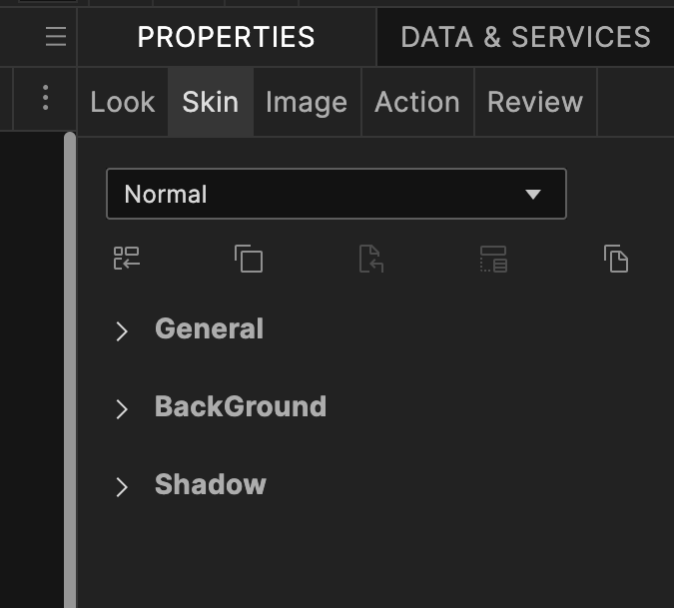Expand the Shadow section chevron
674x608 pixels.
coord(122,486)
